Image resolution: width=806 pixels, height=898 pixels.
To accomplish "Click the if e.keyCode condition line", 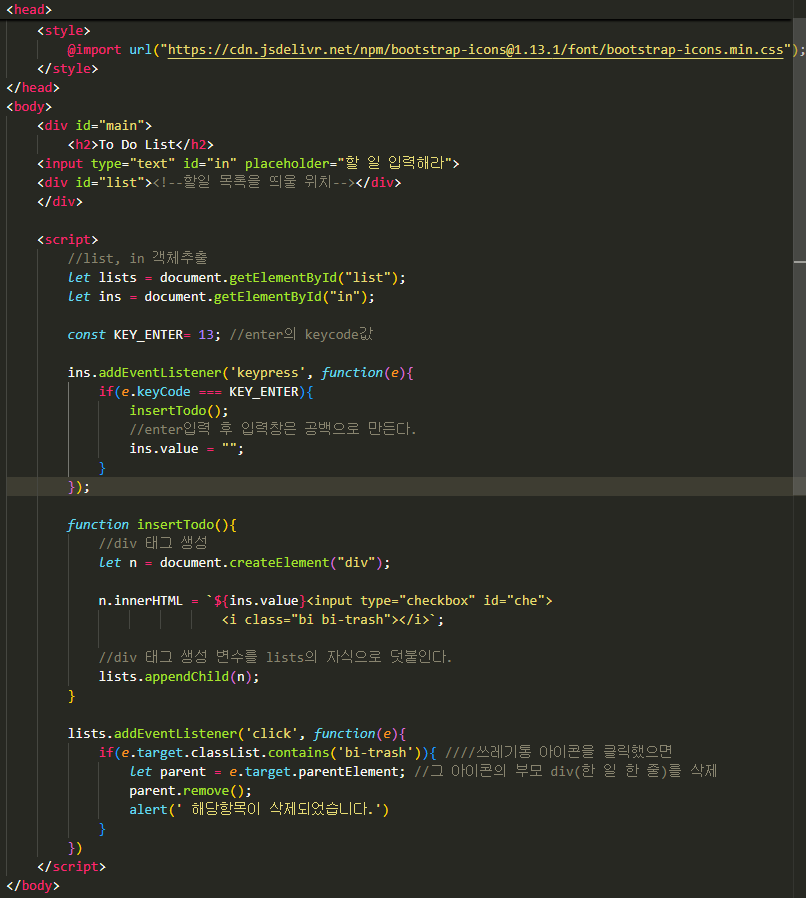I will pyautogui.click(x=206, y=392).
